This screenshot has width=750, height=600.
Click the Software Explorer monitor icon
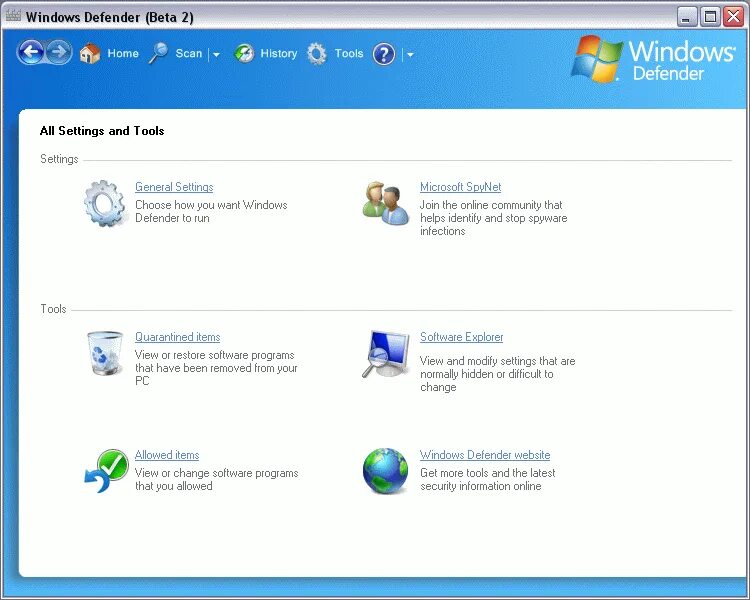[x=386, y=354]
